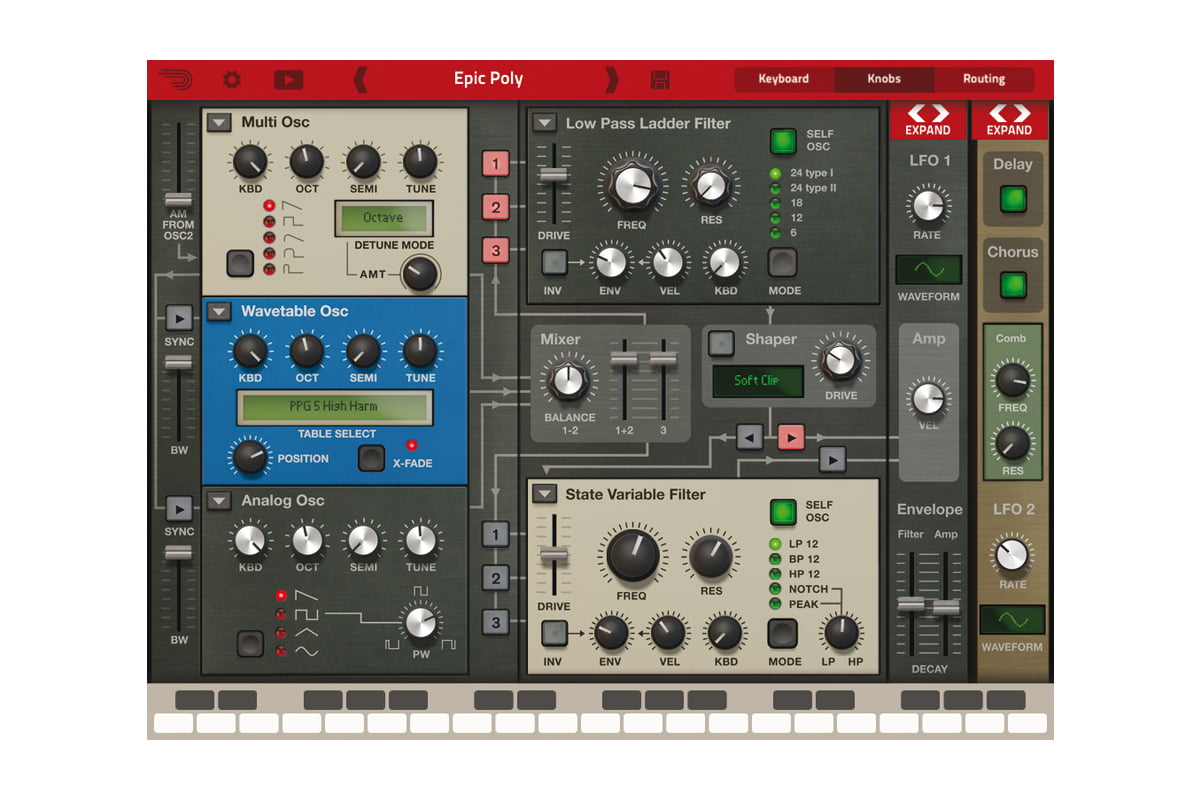This screenshot has height=800, width=1200.
Task: Open the Octave detune mode display
Action: click(x=383, y=218)
